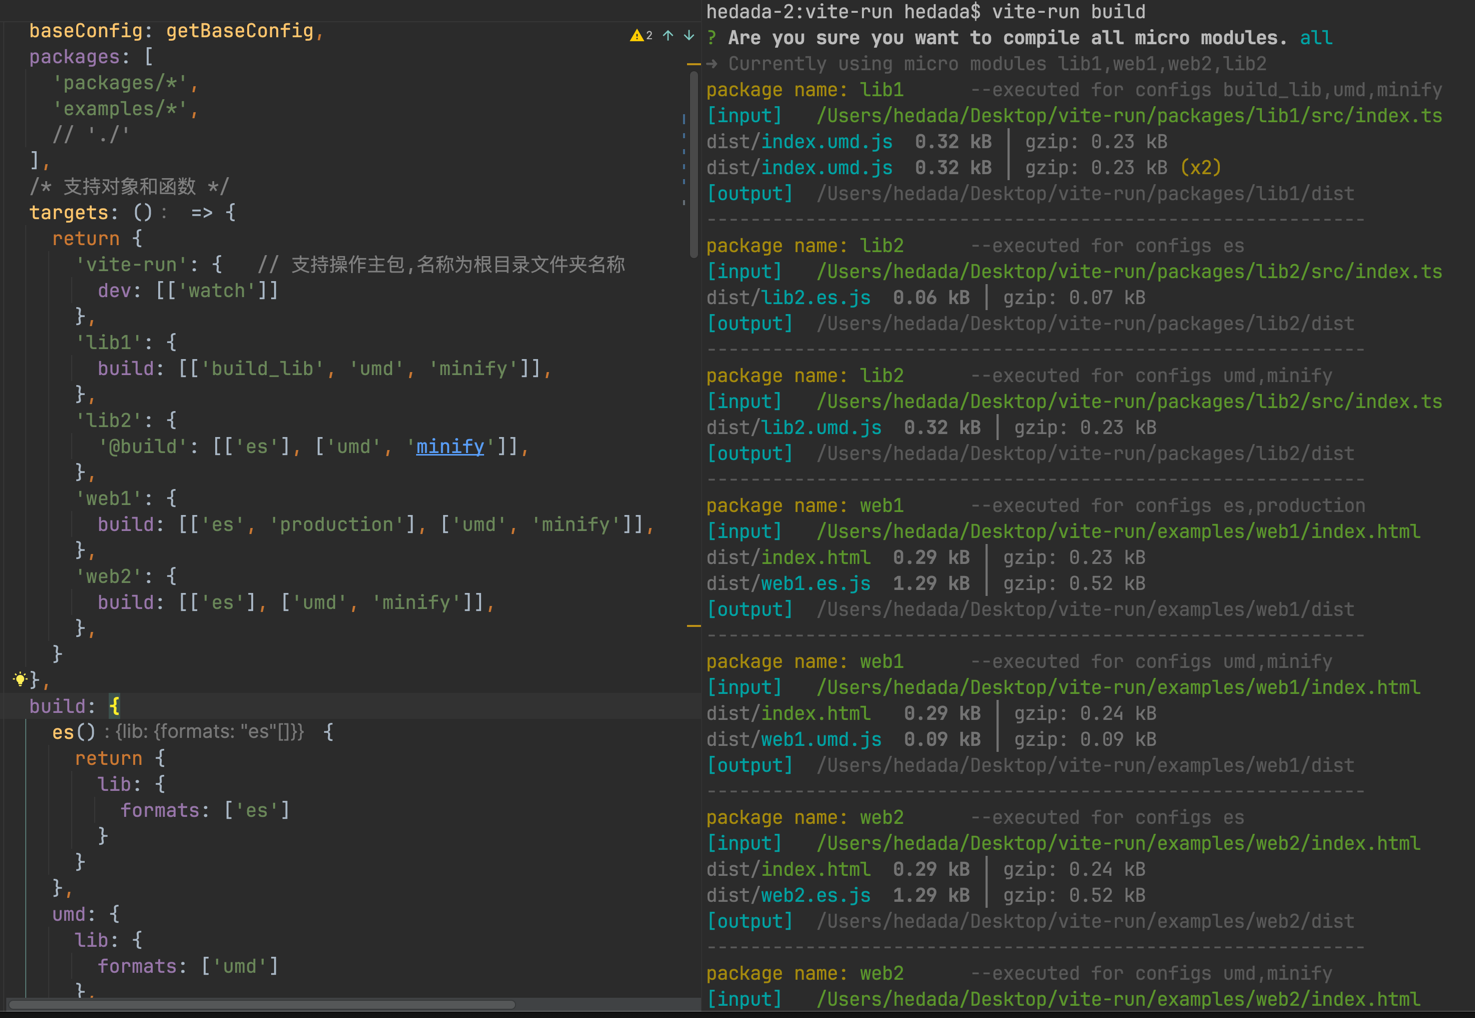Click the 'web2' key in targets
Image resolution: width=1475 pixels, height=1018 pixels.
click(x=109, y=577)
